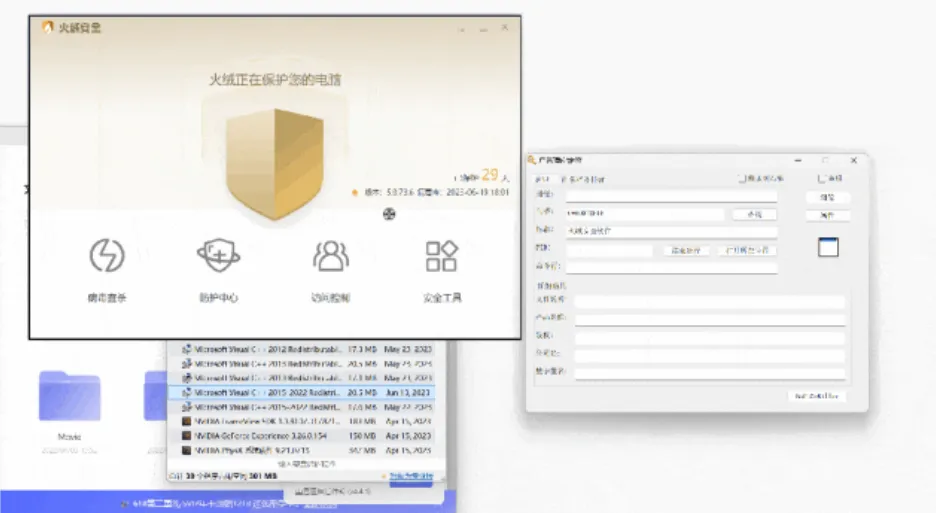
Task: Click icon of Visual C++ 2012 Redistributable row
Action: (186, 349)
